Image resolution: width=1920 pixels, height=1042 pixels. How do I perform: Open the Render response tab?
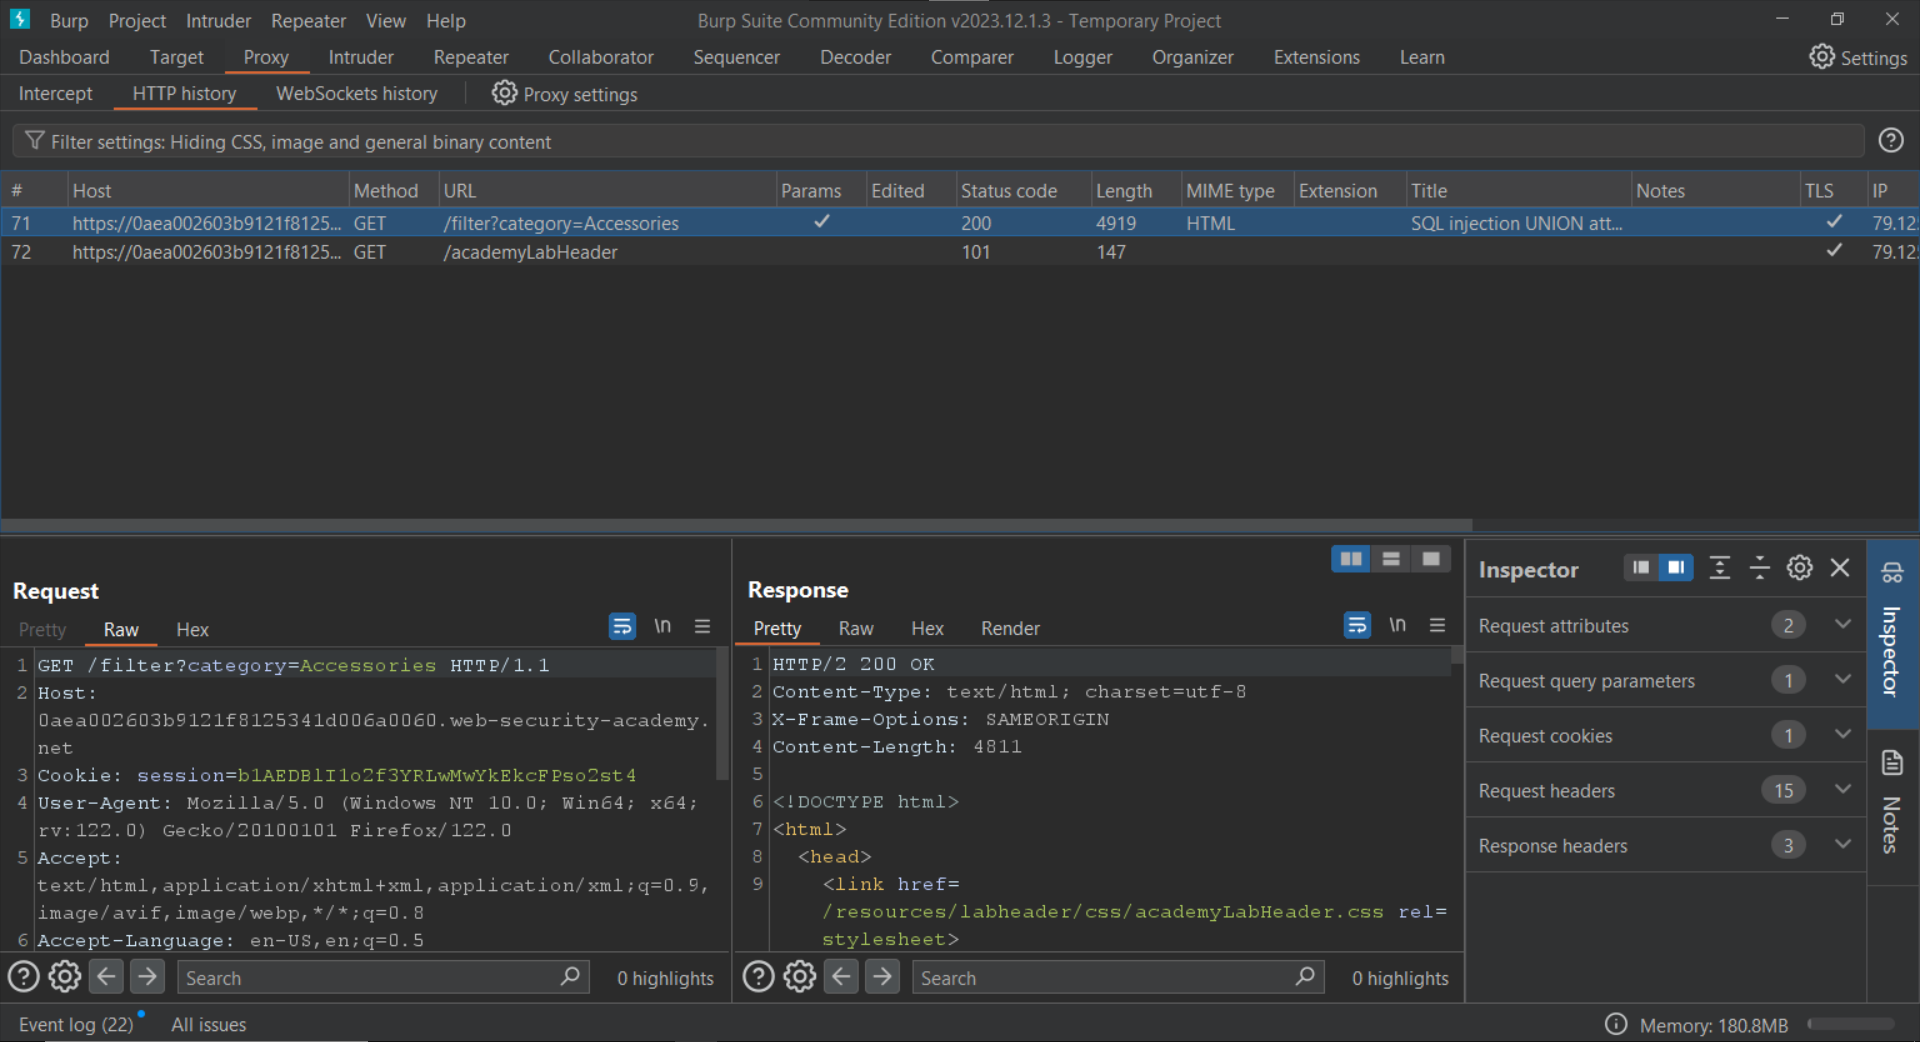click(1009, 629)
